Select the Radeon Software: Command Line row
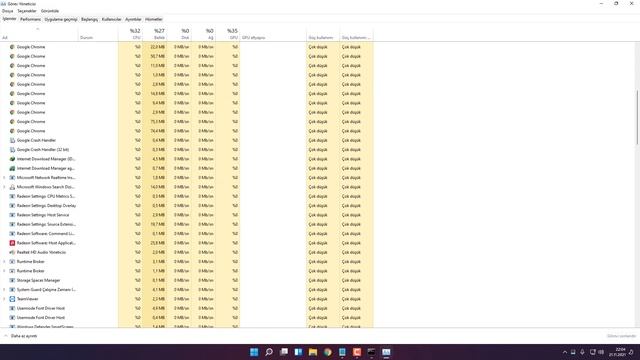640x360 pixels. coord(187,233)
